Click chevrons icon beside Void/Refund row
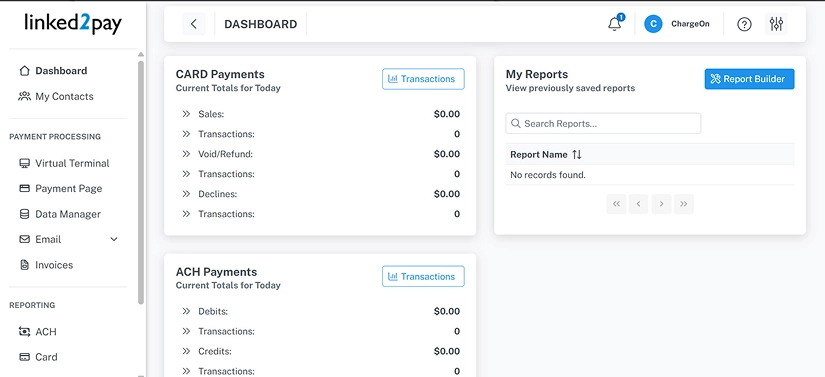Viewport: 825px width, 377px height. point(186,154)
